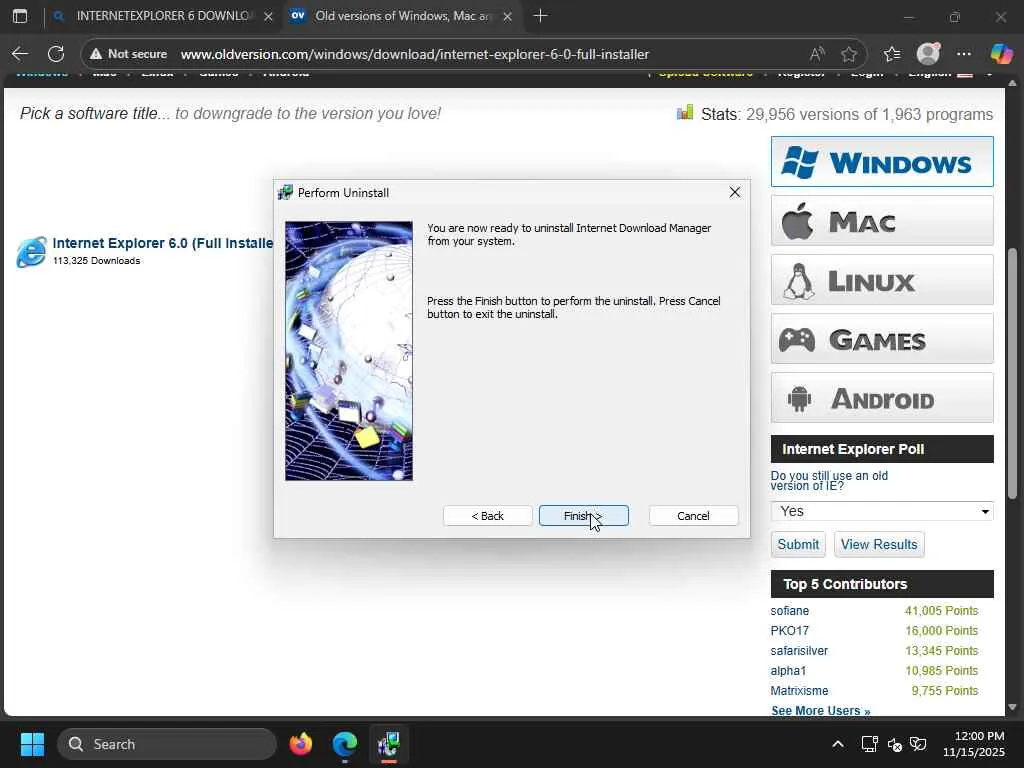
Task: Click the scrollbar down arrow
Action: 1012,707
